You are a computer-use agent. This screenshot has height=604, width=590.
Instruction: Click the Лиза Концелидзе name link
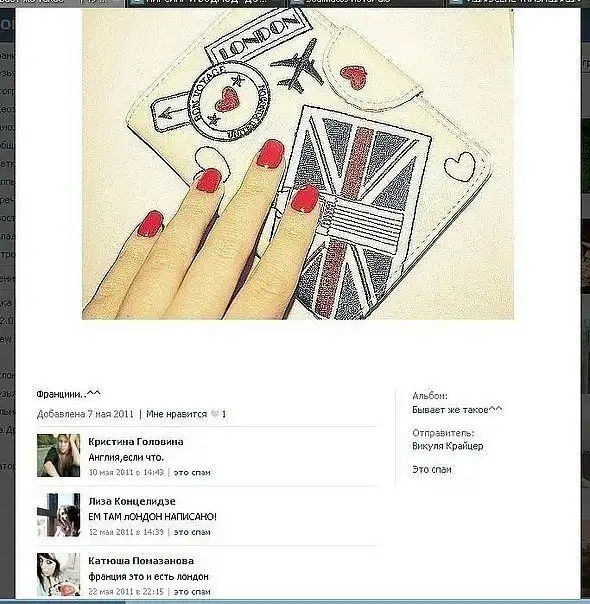click(132, 502)
